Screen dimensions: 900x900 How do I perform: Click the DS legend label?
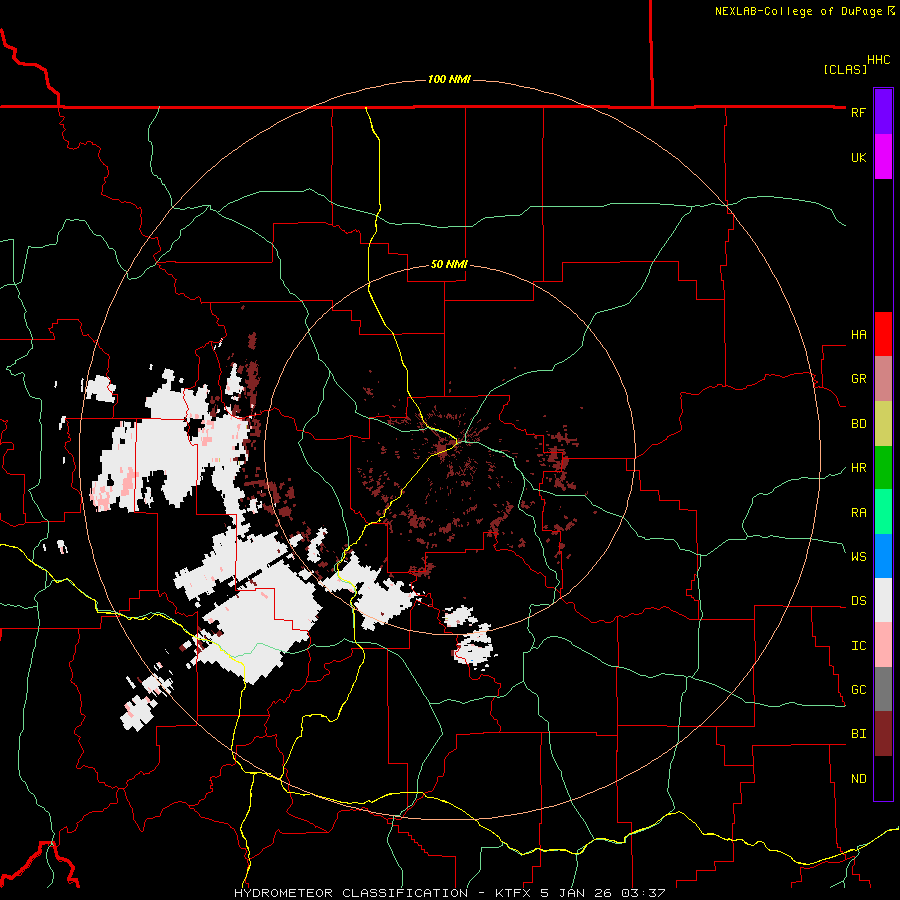tap(858, 601)
